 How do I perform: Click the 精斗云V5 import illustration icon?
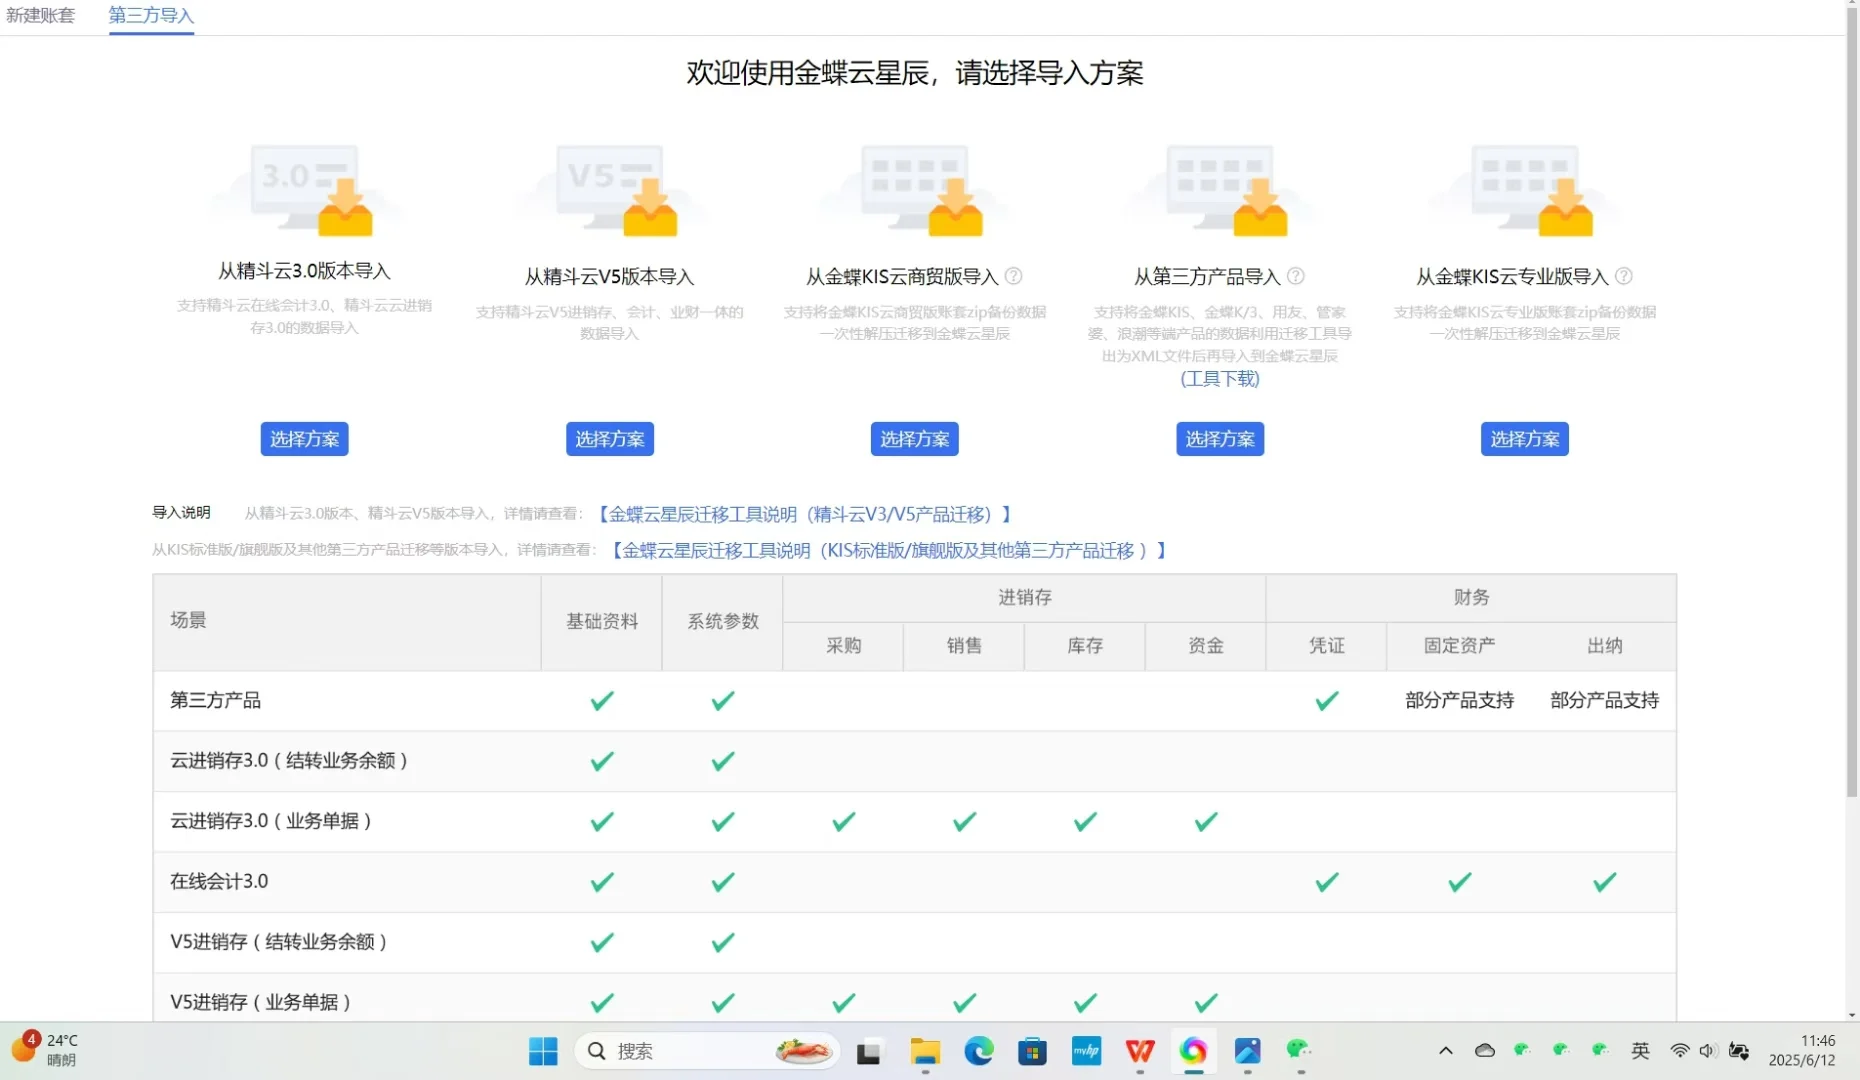[609, 190]
